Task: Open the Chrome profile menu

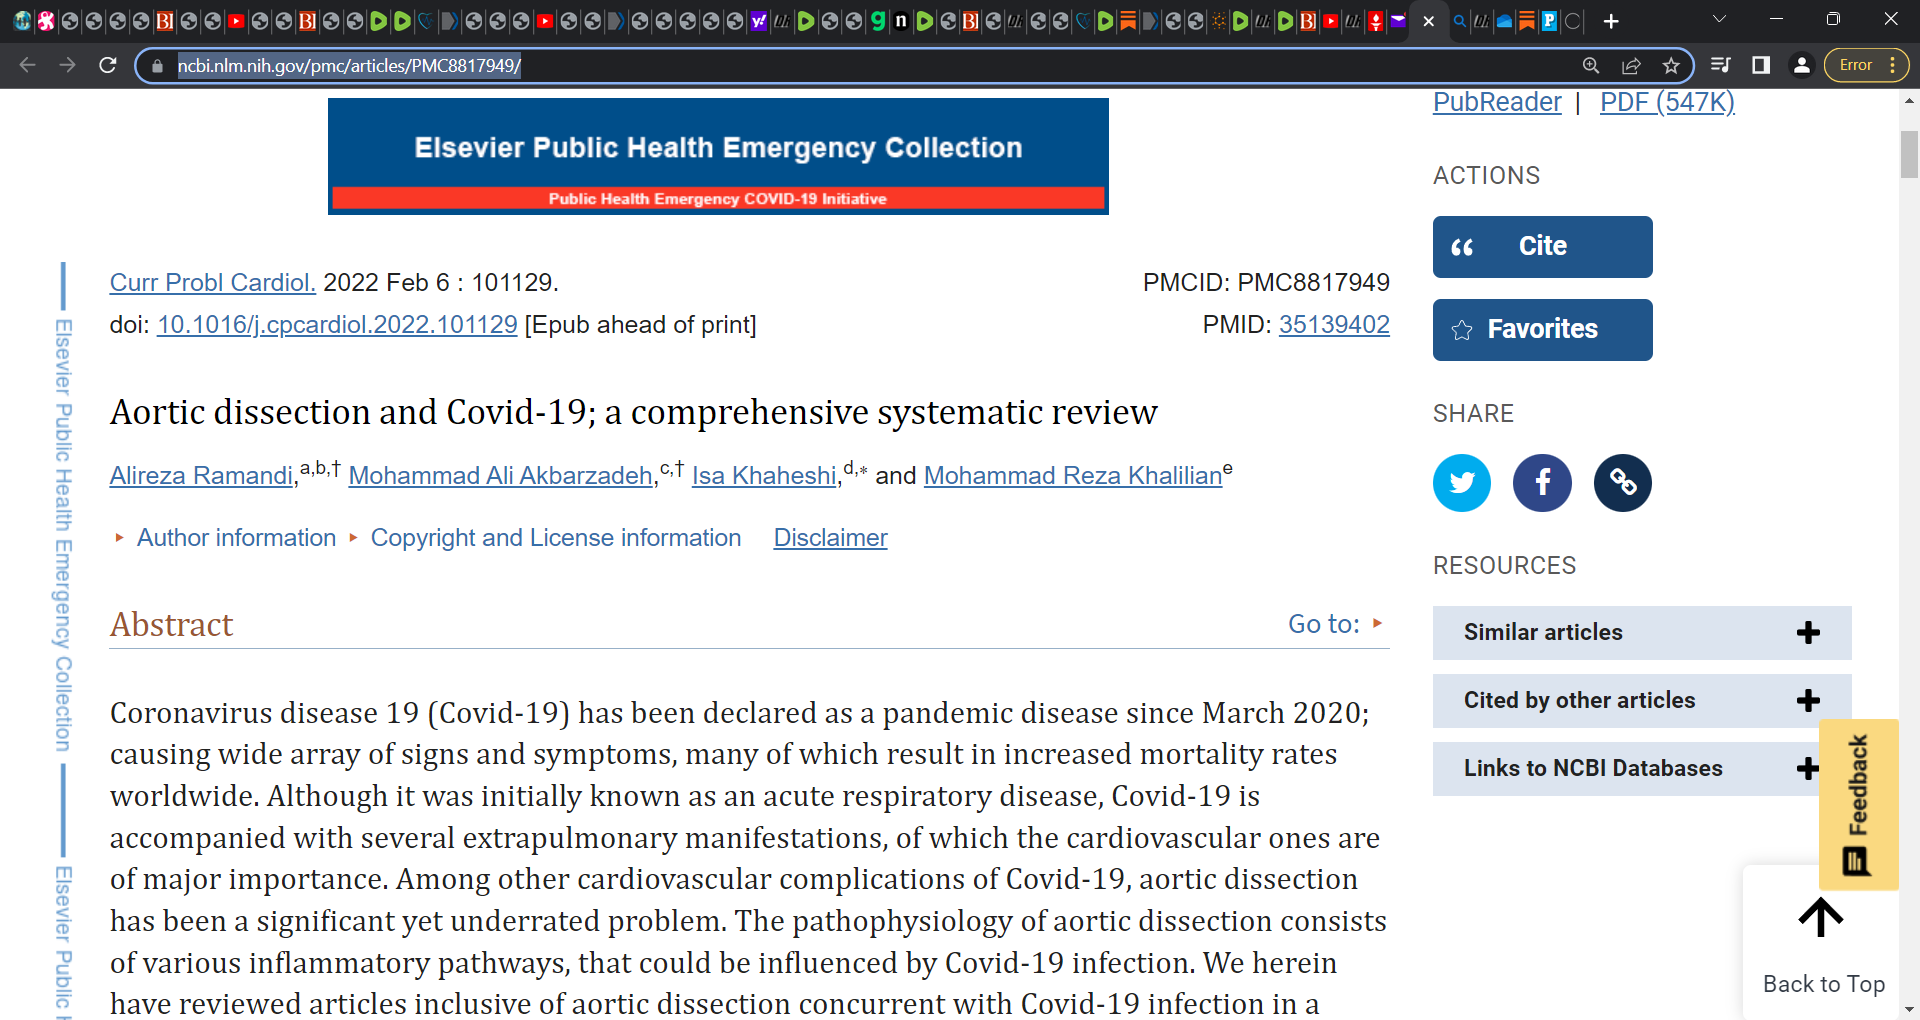Action: [x=1802, y=65]
